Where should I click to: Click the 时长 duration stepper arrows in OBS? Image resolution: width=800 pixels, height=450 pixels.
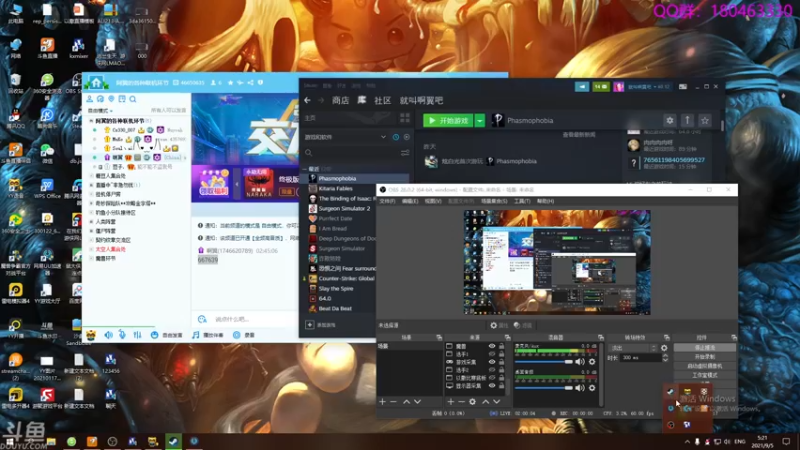665,358
